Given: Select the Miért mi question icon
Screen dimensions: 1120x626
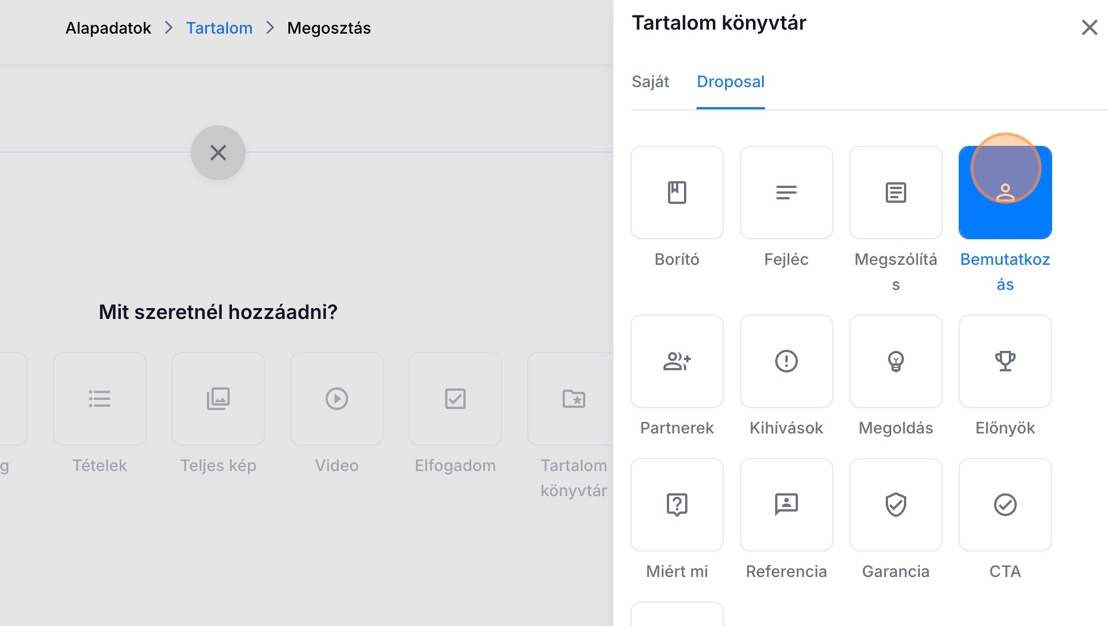Looking at the screenshot, I should [677, 505].
